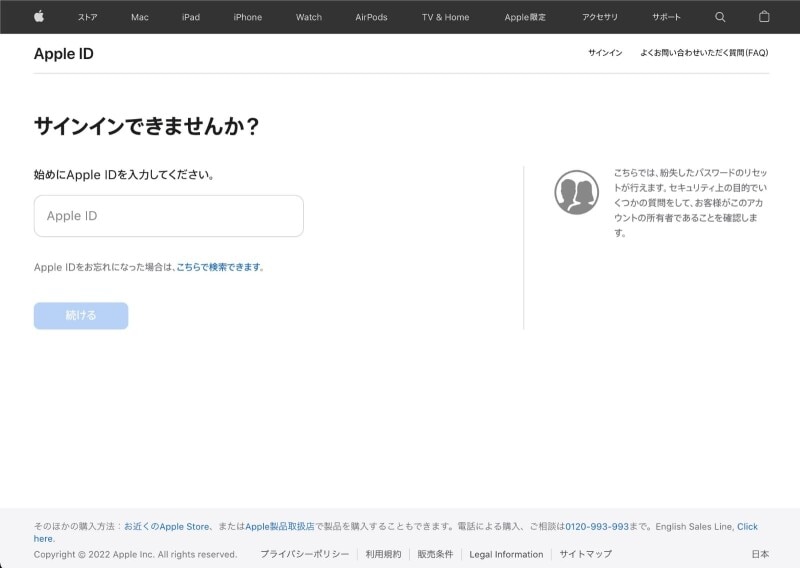Open the お近くのApple Store footer link
Viewport: 800px width, 568px height.
[167, 526]
